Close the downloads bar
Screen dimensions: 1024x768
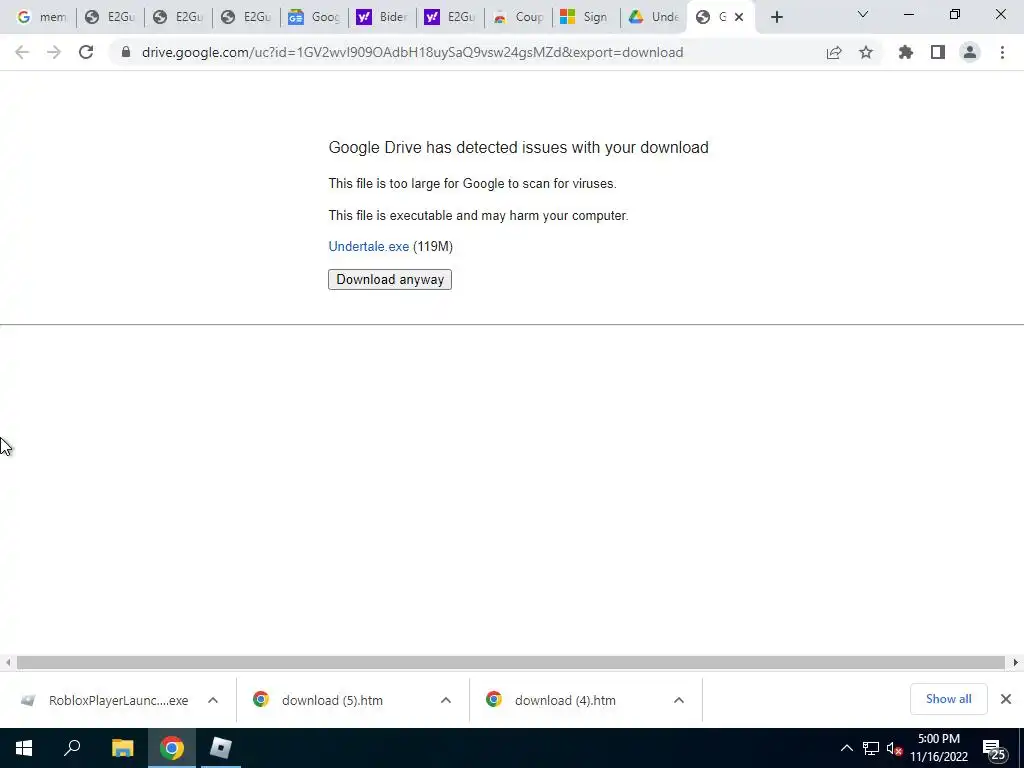pos(1006,699)
